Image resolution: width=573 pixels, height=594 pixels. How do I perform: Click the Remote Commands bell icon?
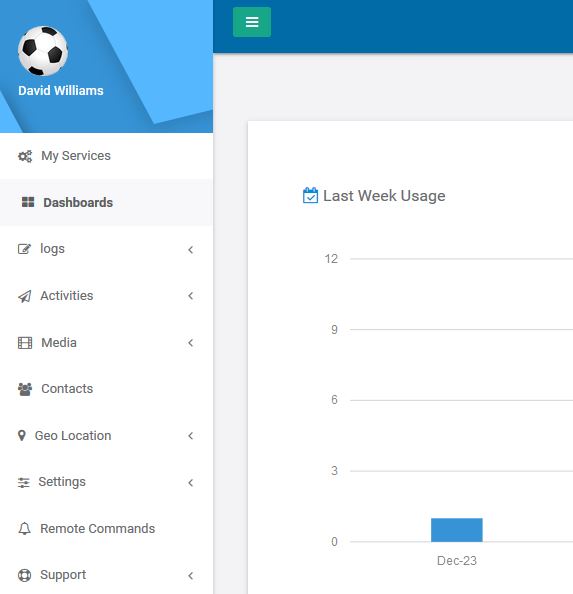pyautogui.click(x=25, y=528)
